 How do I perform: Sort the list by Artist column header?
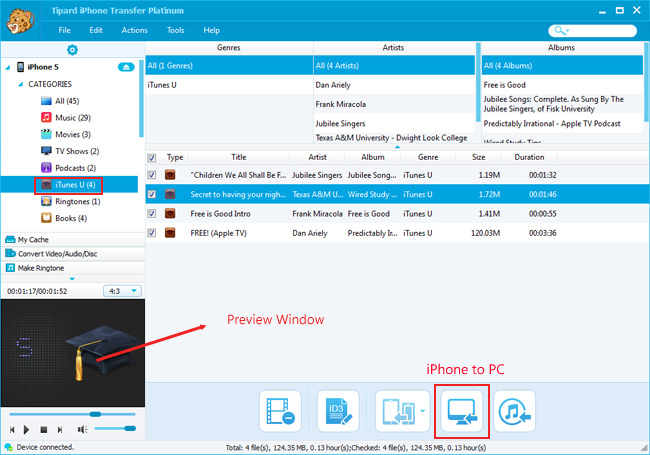coord(318,157)
